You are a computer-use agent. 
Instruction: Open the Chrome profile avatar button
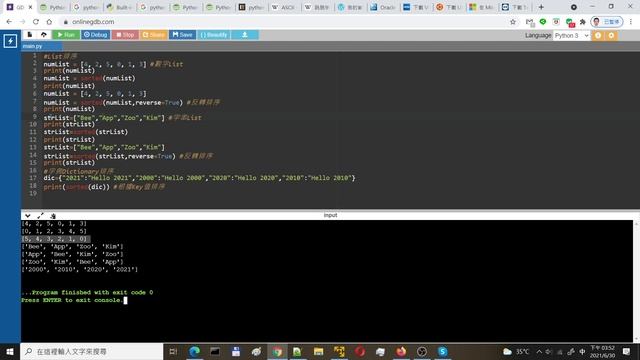pyautogui.click(x=607, y=22)
